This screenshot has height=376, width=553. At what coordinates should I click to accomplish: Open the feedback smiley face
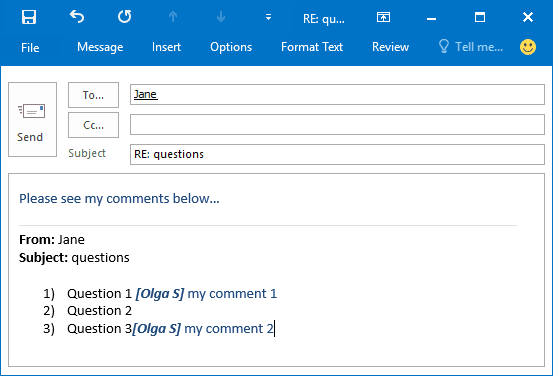(528, 47)
